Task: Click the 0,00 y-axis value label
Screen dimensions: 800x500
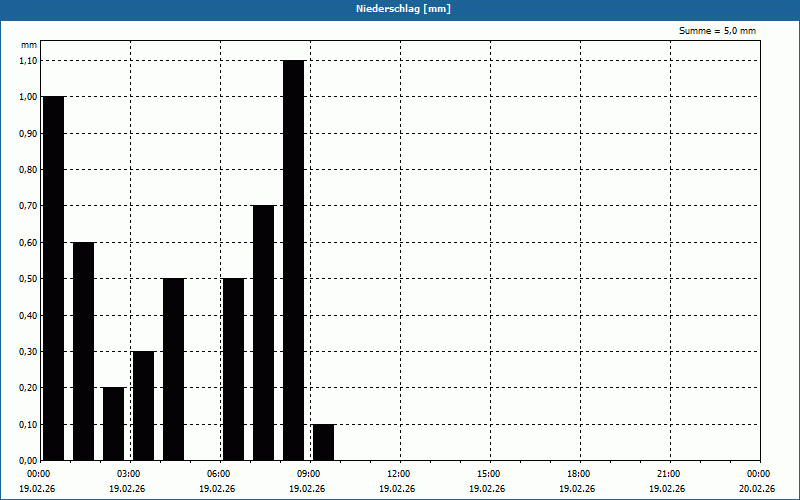Action: [x=28, y=461]
